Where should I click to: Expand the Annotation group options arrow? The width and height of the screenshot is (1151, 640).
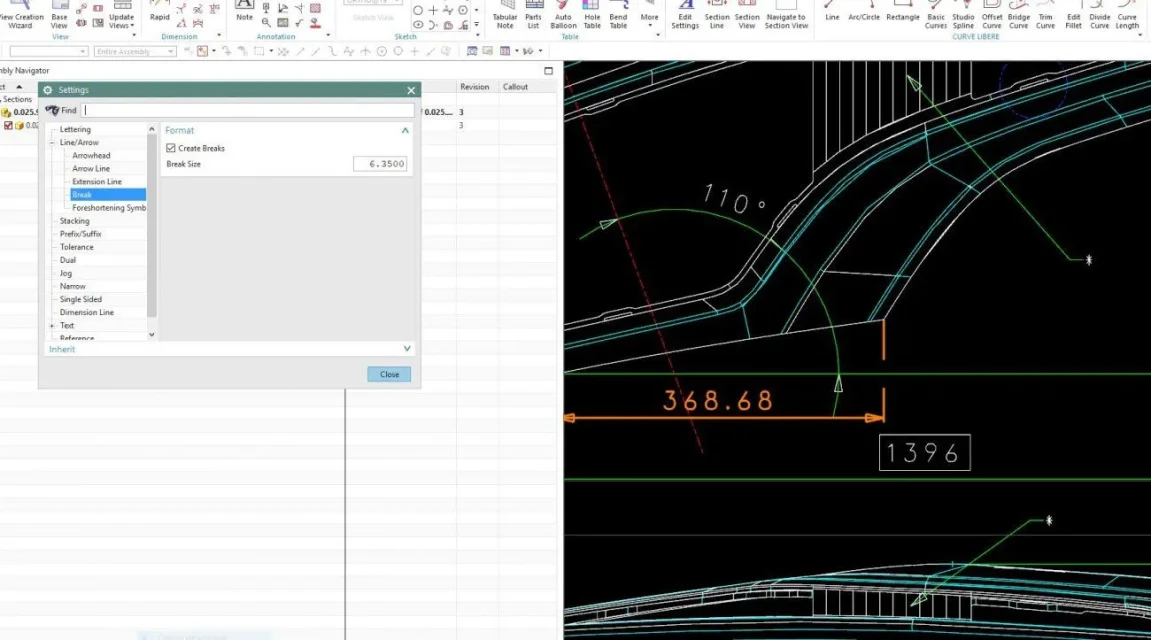point(327,36)
